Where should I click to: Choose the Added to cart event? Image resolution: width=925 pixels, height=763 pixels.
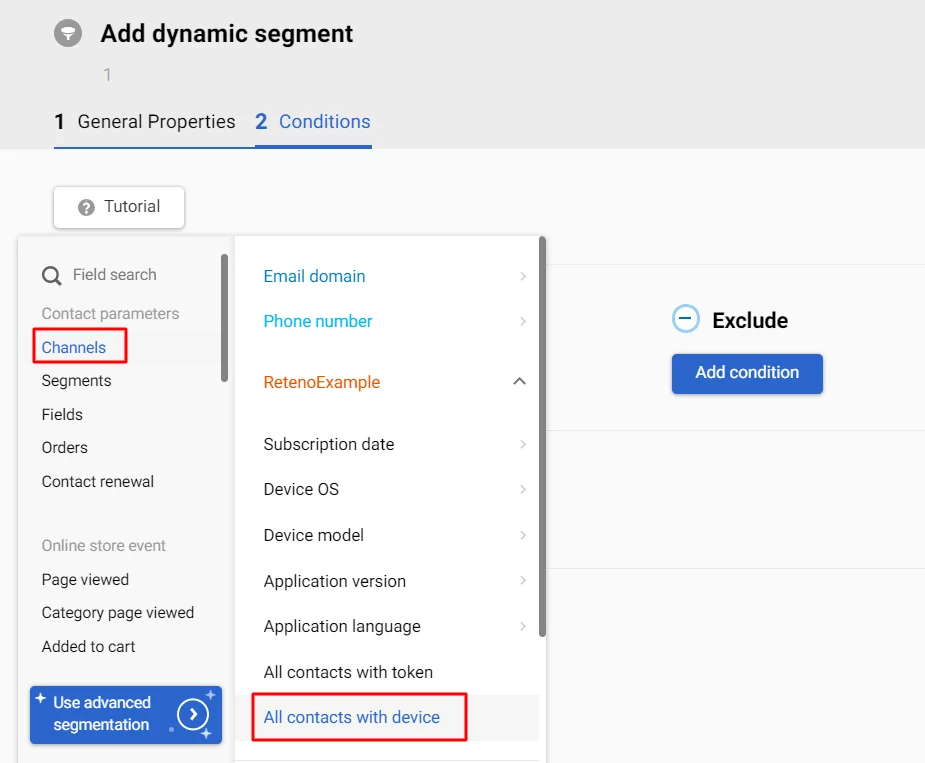point(89,647)
